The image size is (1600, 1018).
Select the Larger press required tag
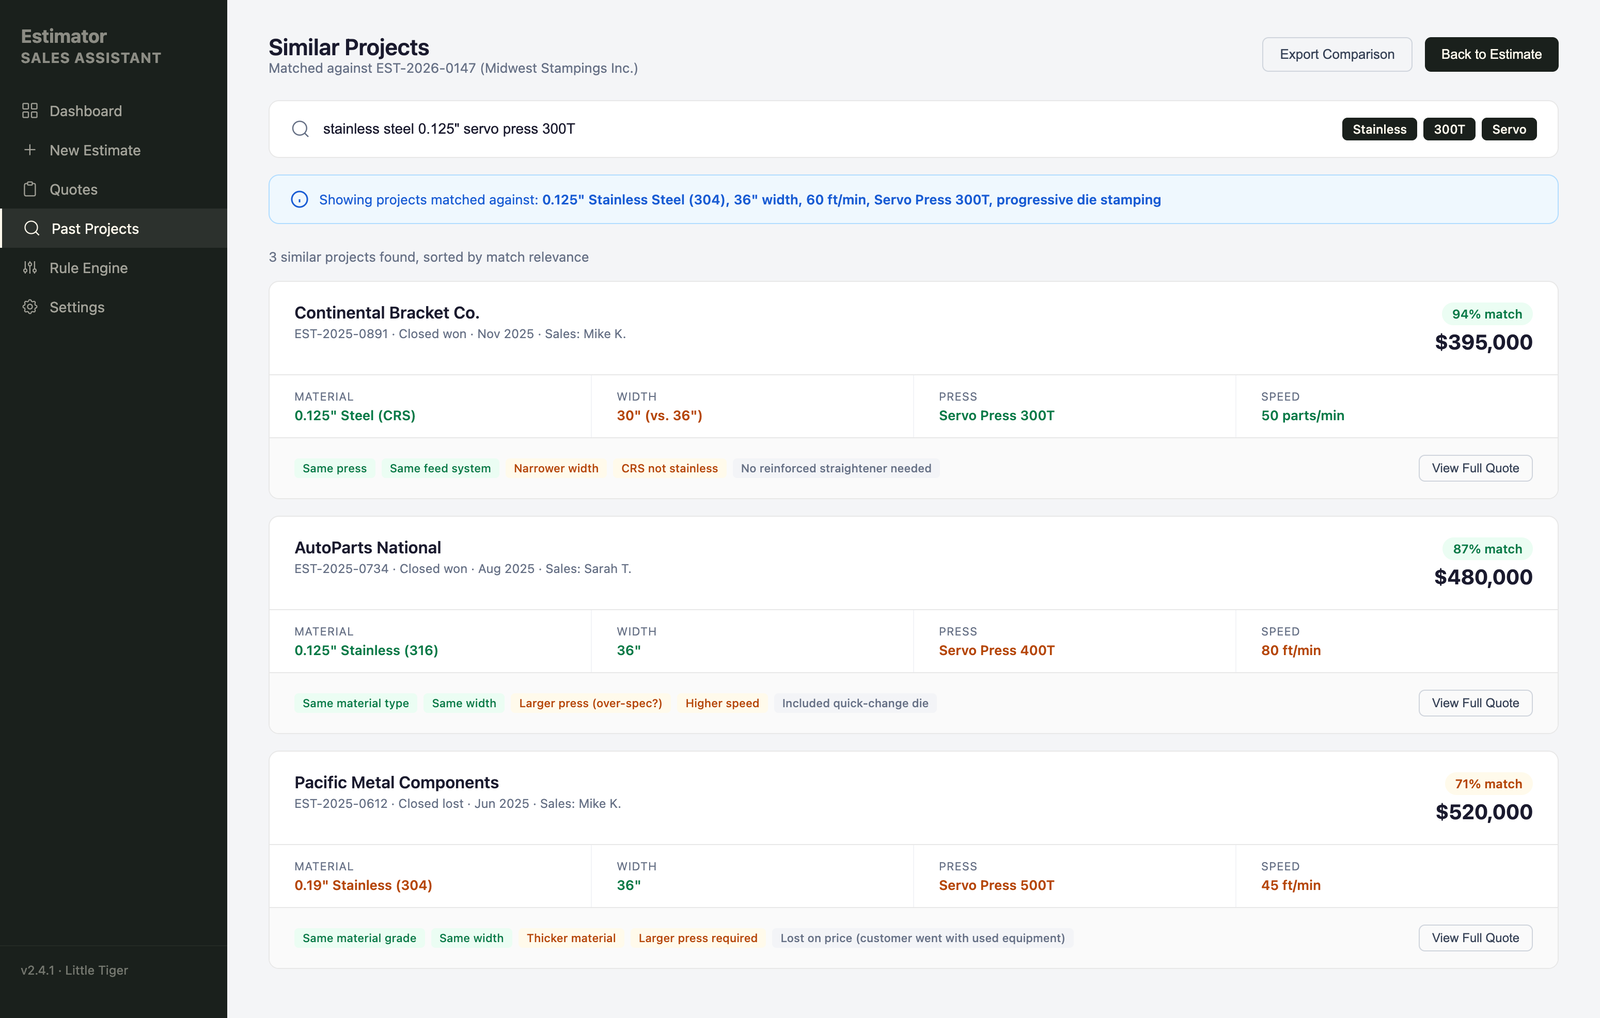click(697, 938)
